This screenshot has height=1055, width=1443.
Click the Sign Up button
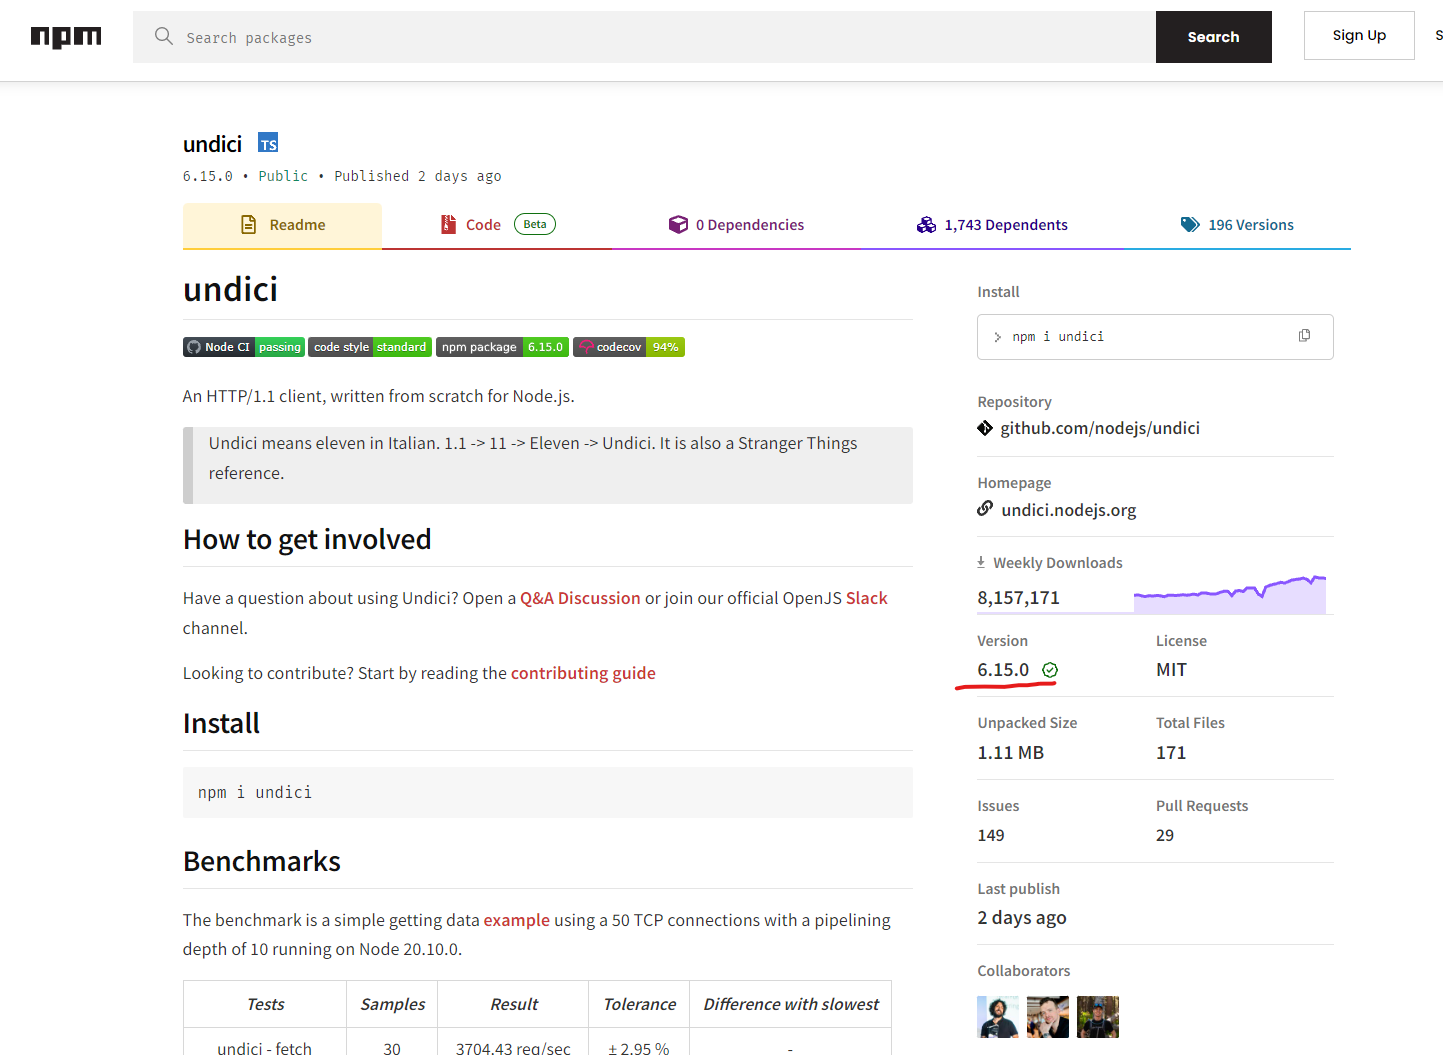point(1359,35)
